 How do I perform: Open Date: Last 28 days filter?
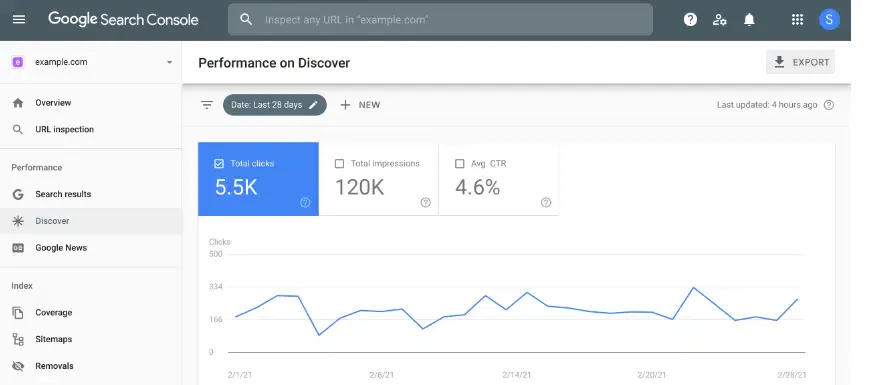[274, 105]
